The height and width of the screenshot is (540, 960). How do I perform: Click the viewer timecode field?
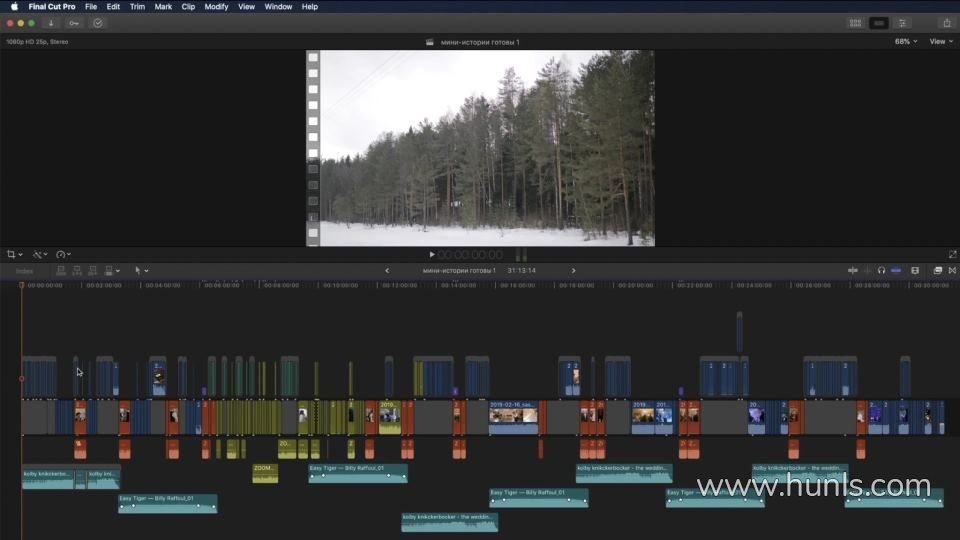click(x=470, y=255)
